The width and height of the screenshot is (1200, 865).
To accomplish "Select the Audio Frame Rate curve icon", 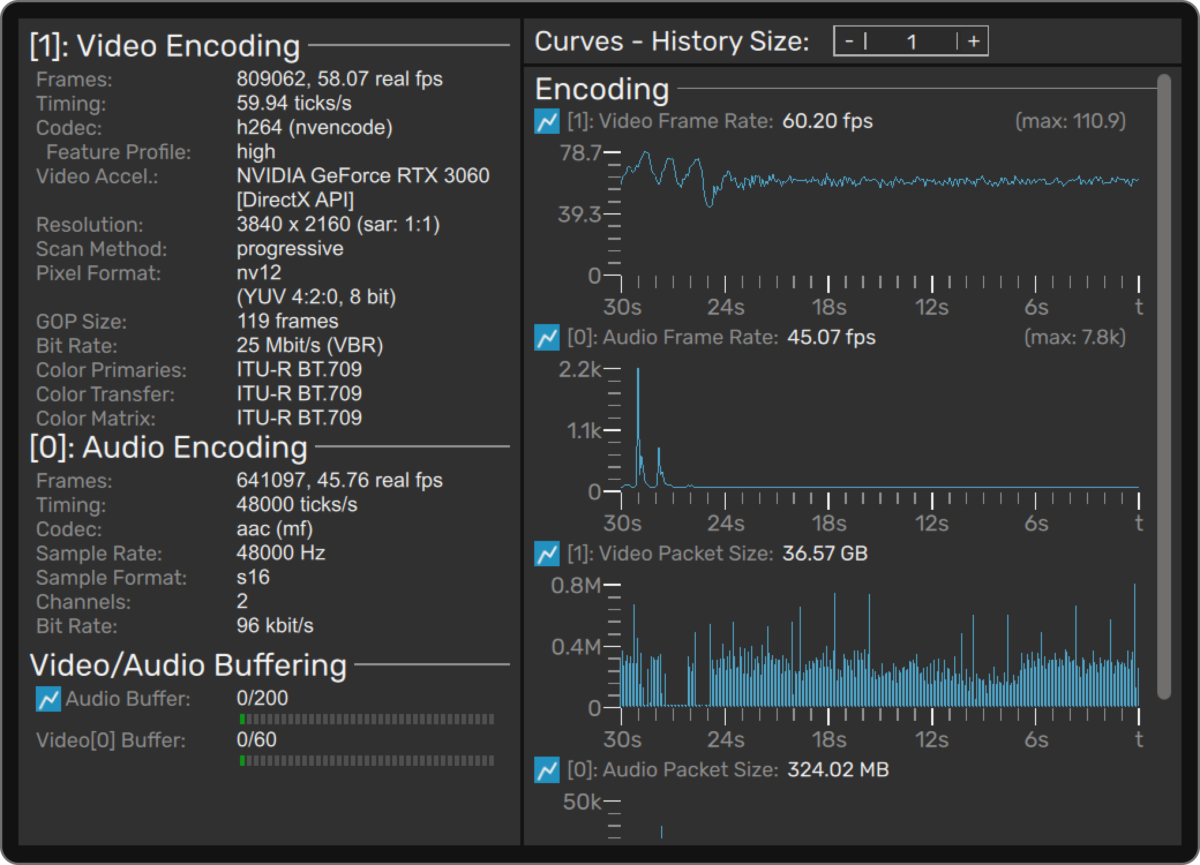I will click(546, 337).
